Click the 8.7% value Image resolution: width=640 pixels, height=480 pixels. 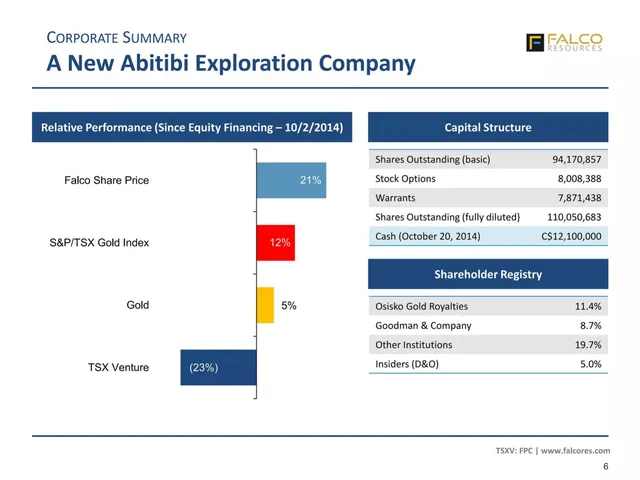coord(591,325)
